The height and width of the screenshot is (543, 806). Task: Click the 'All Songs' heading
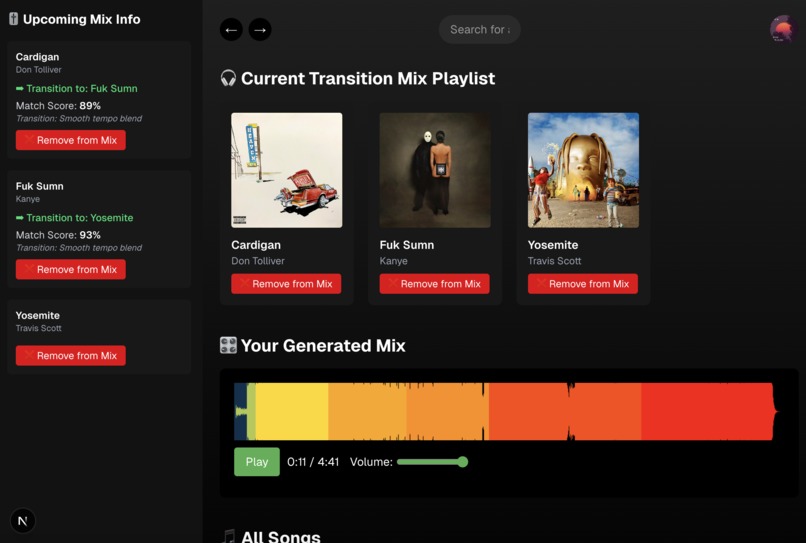[281, 537]
